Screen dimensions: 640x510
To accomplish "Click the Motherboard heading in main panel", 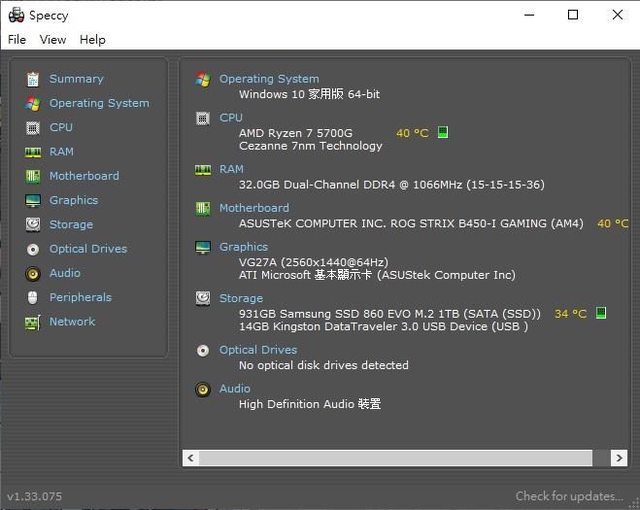I will tap(254, 208).
